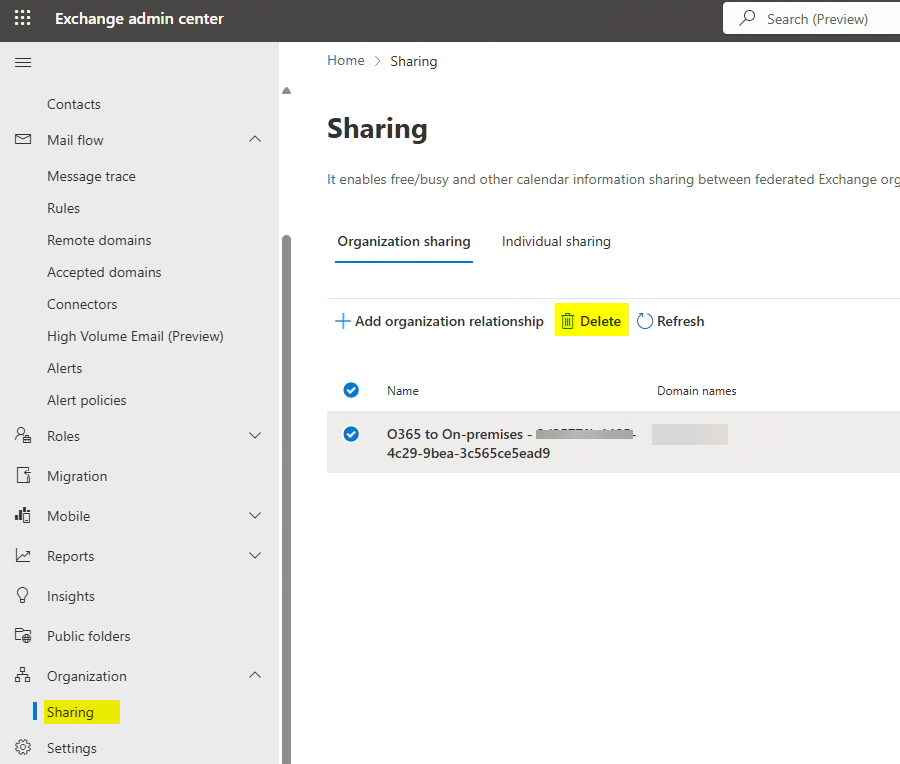
Task: Open Settings via the gear icon
Action: click(23, 748)
